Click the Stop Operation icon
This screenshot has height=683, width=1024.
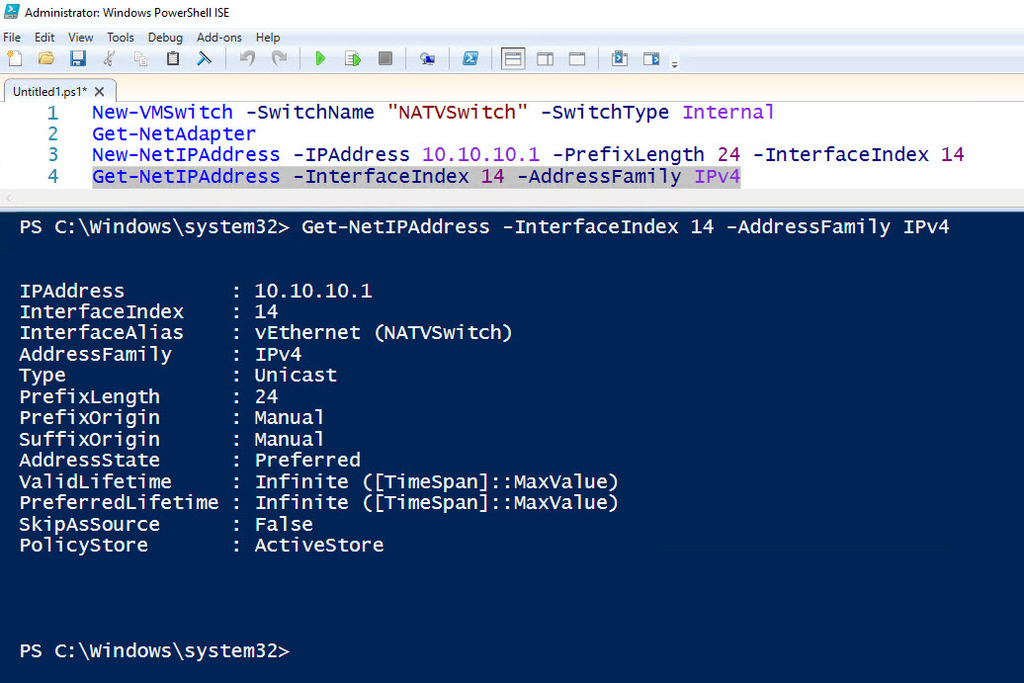pyautogui.click(x=385, y=58)
